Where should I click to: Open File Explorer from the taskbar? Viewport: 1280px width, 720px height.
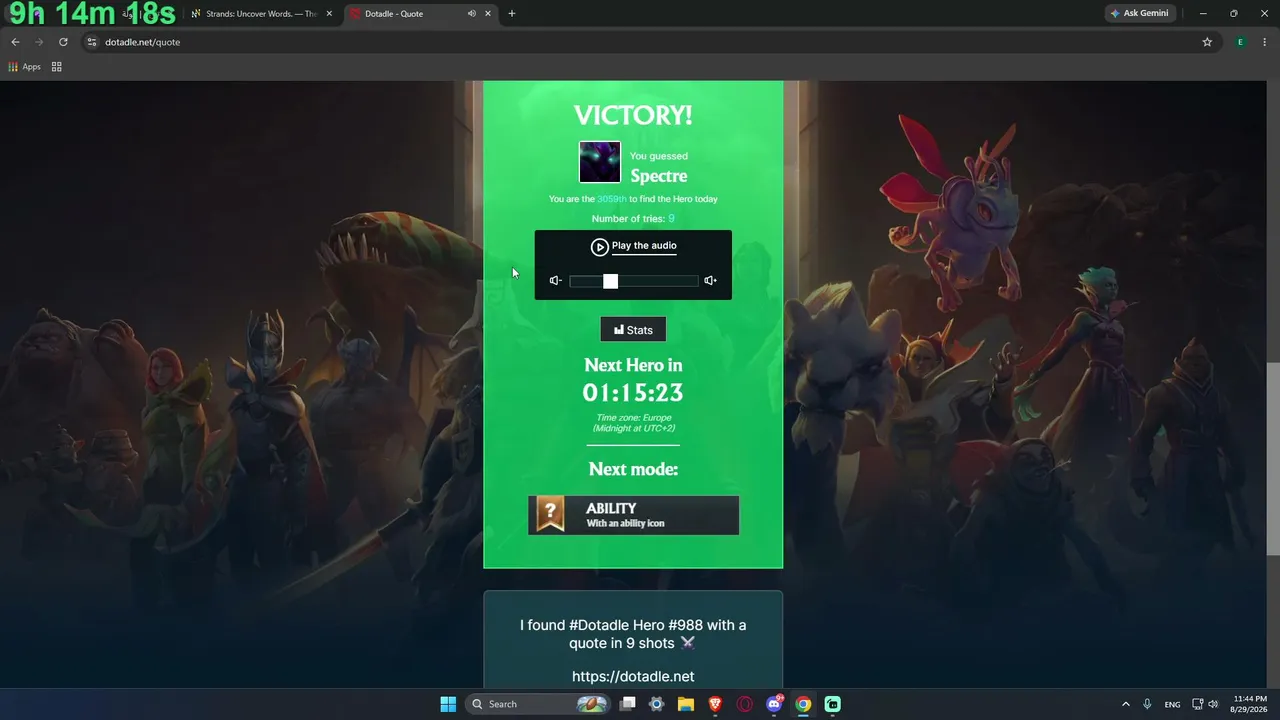click(686, 704)
